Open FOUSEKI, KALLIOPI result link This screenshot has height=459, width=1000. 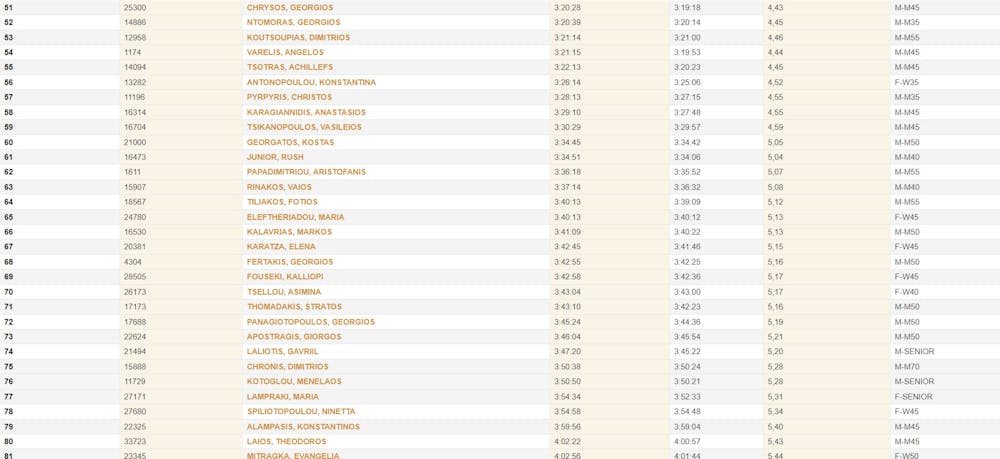286,277
